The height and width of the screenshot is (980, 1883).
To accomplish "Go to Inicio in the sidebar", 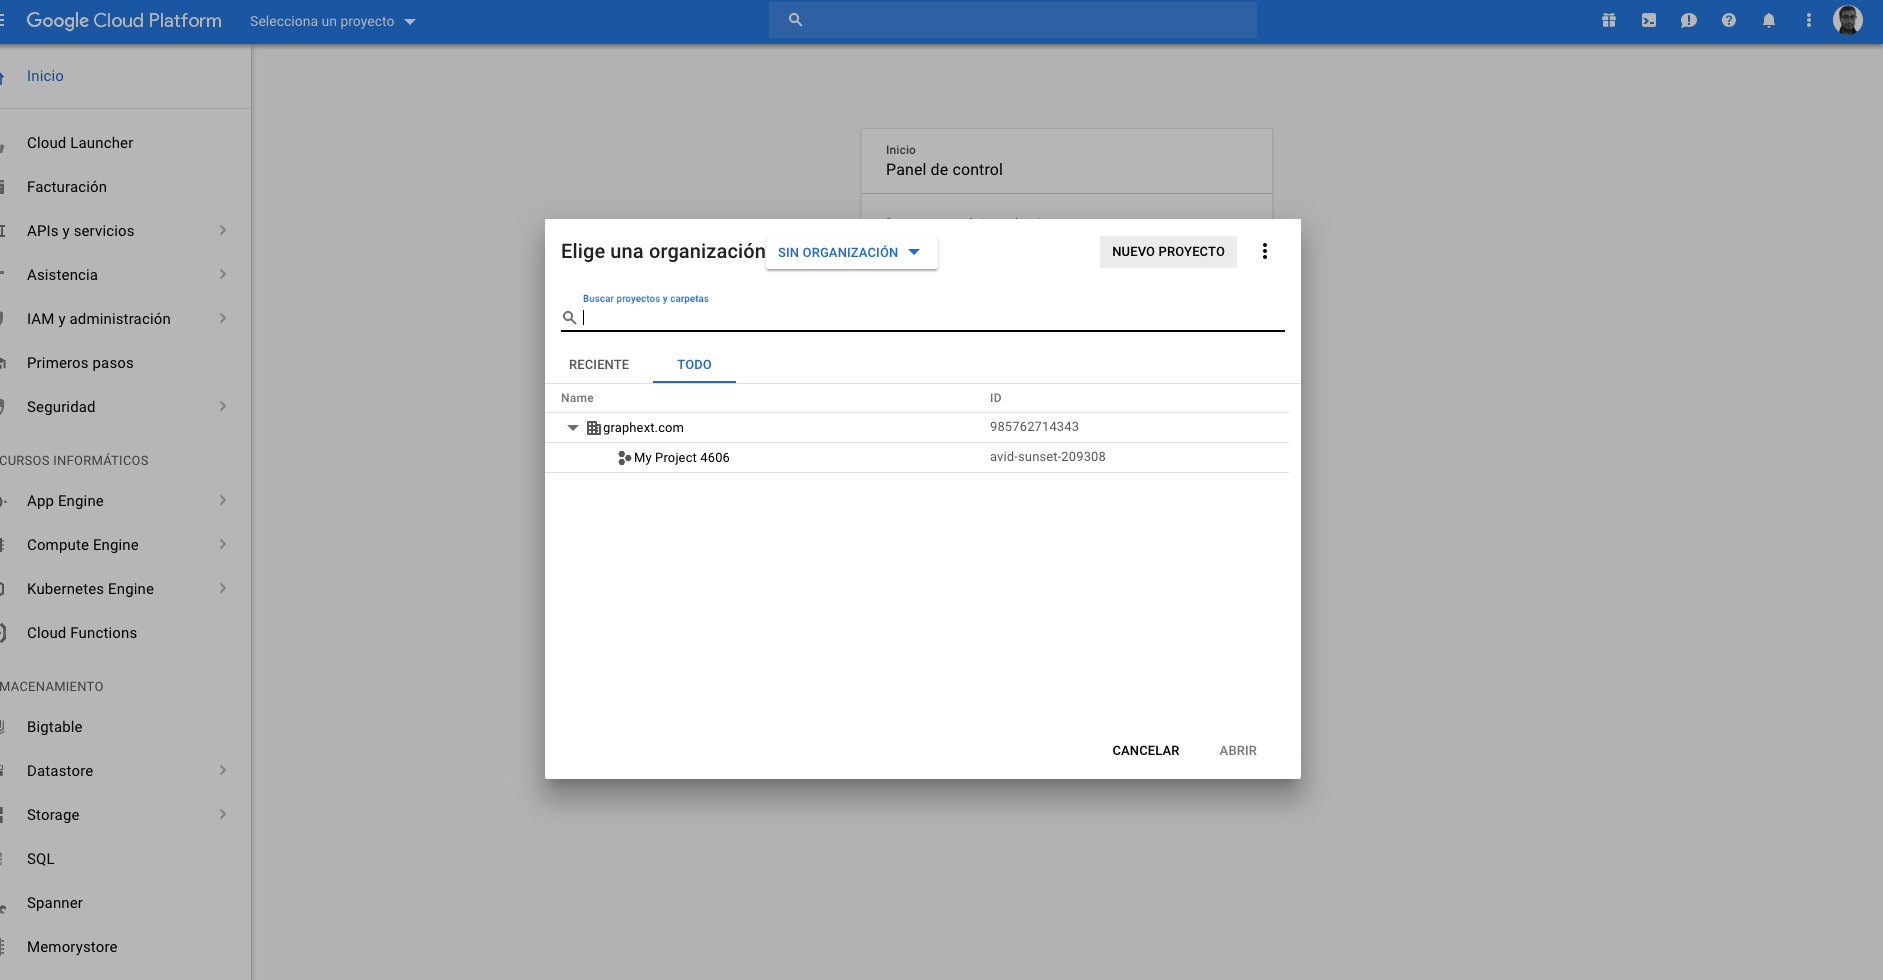I will tap(45, 76).
